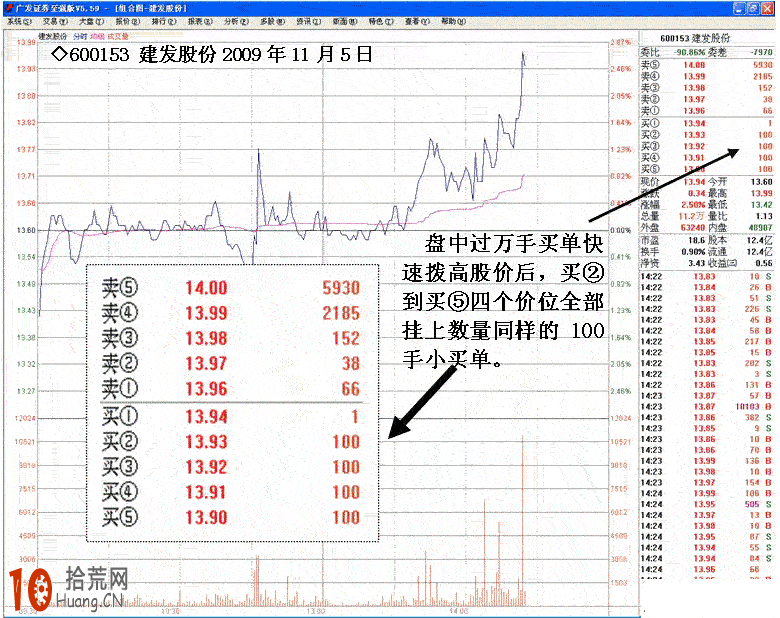Screen dimensions: 780x618
Task: Click the 今开 13.60 value
Action: click(762, 182)
